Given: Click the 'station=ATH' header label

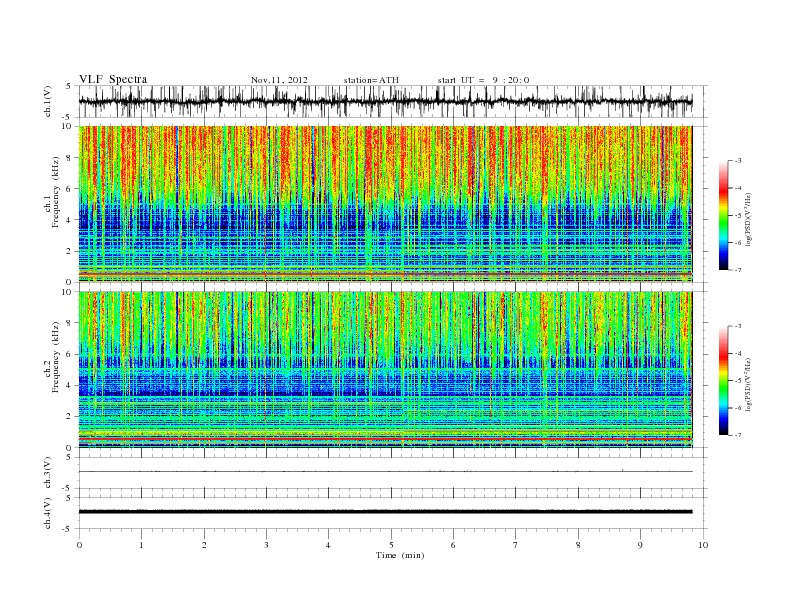Looking at the screenshot, I should point(371,80).
